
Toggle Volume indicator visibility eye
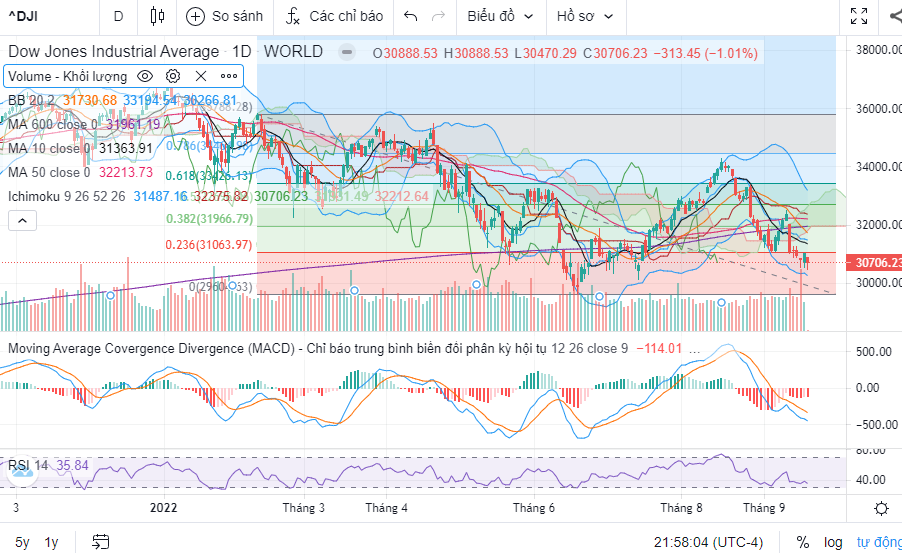tap(145, 76)
